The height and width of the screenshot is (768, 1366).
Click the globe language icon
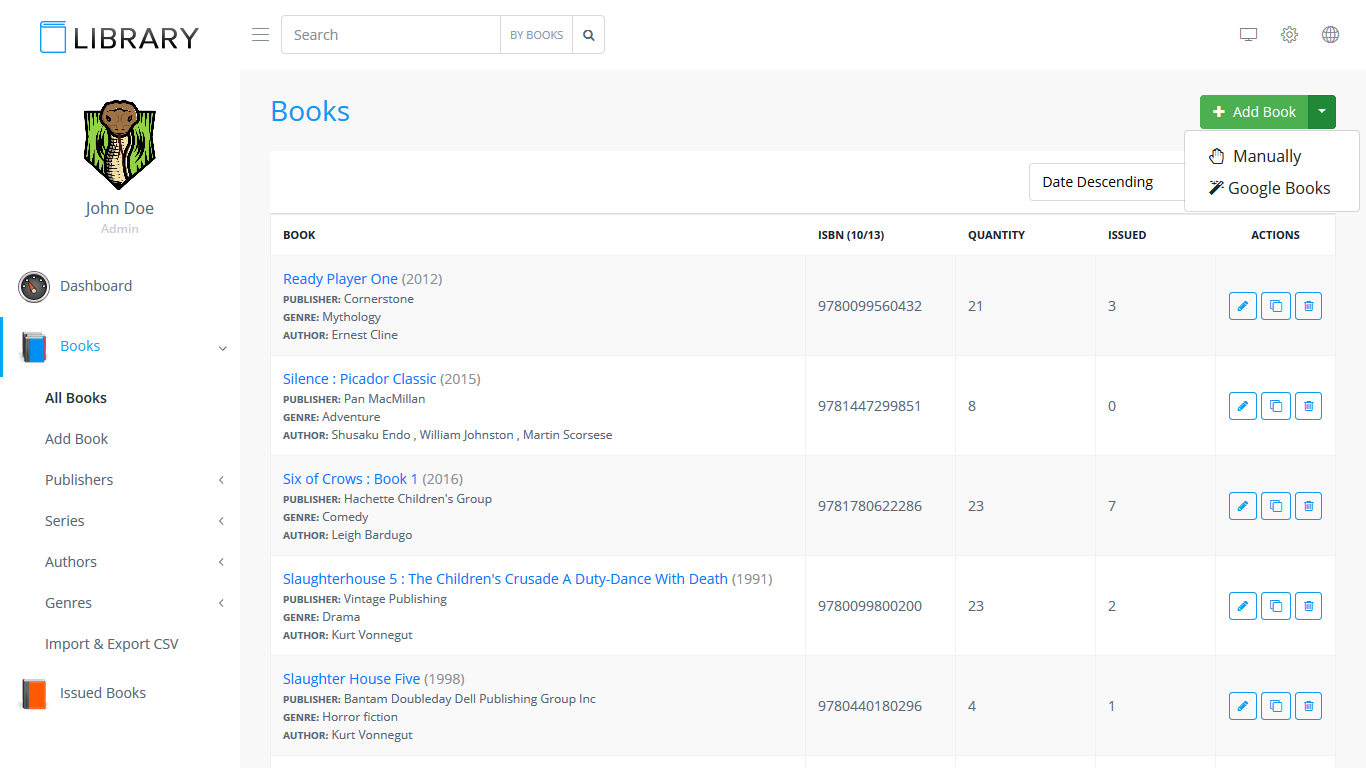pos(1330,35)
